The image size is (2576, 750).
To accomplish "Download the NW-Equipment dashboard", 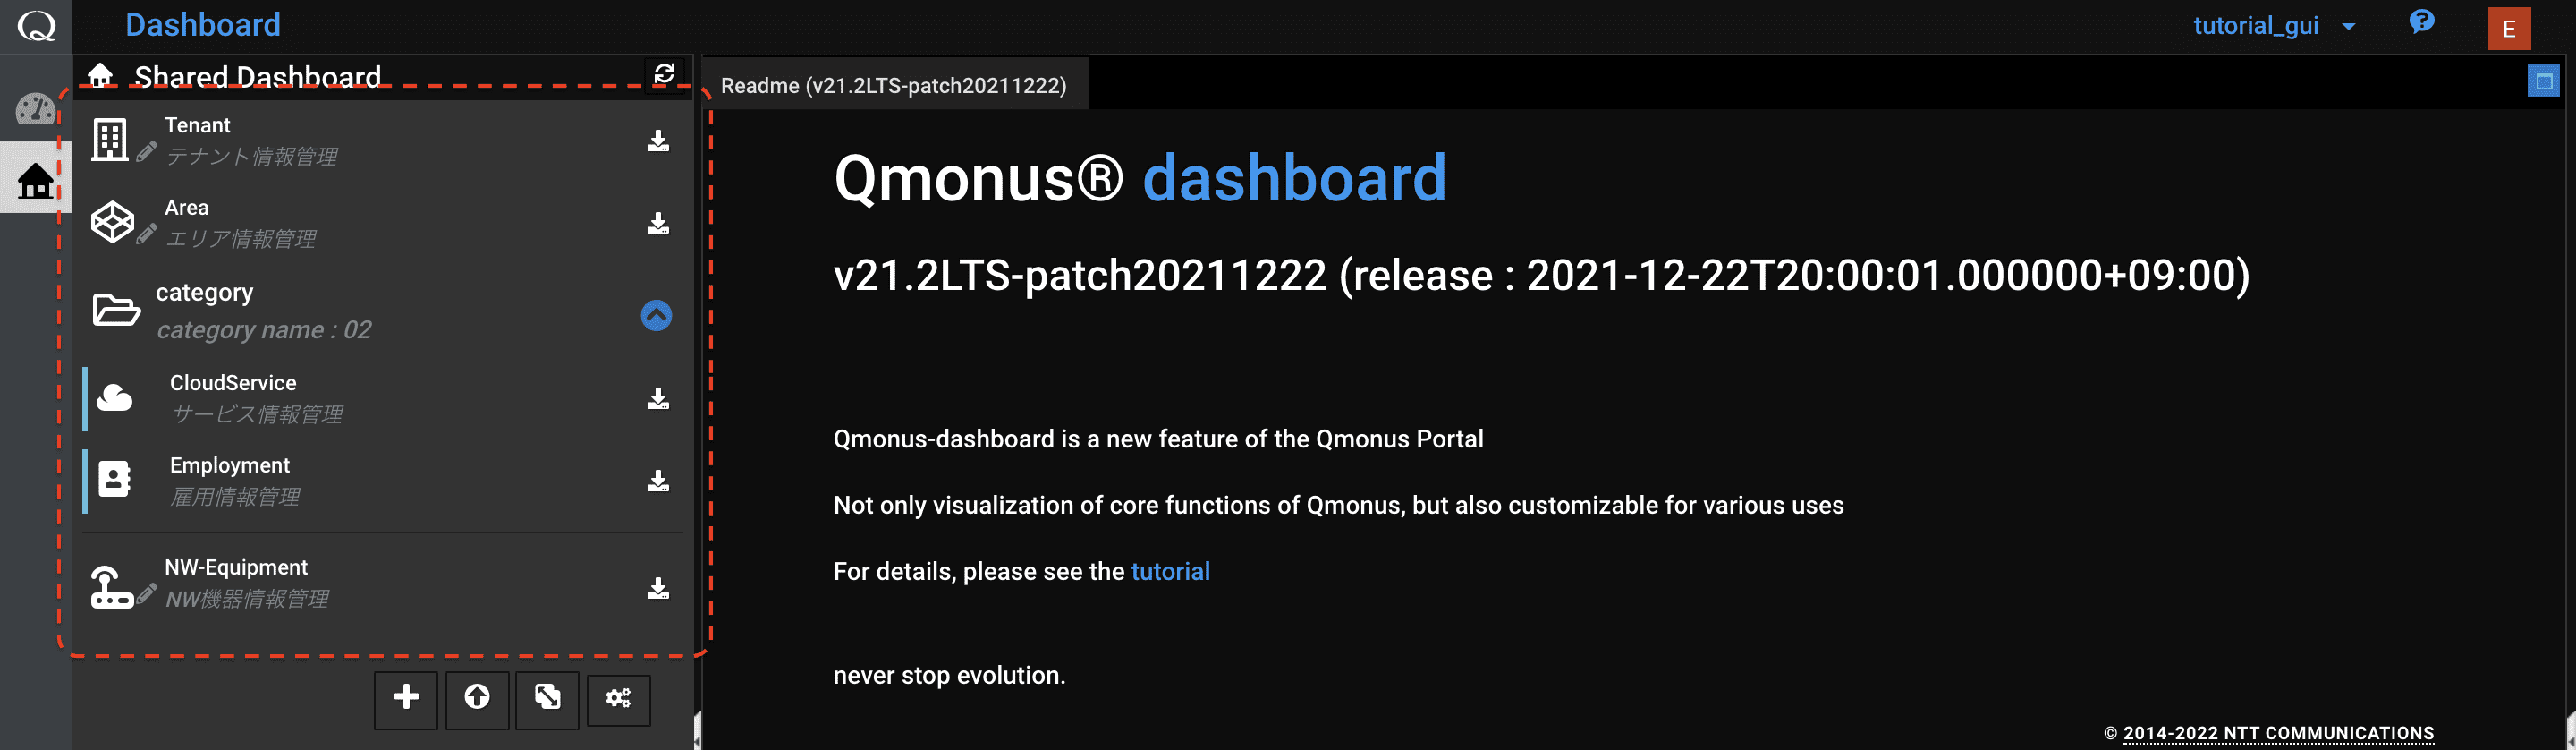I will 658,588.
